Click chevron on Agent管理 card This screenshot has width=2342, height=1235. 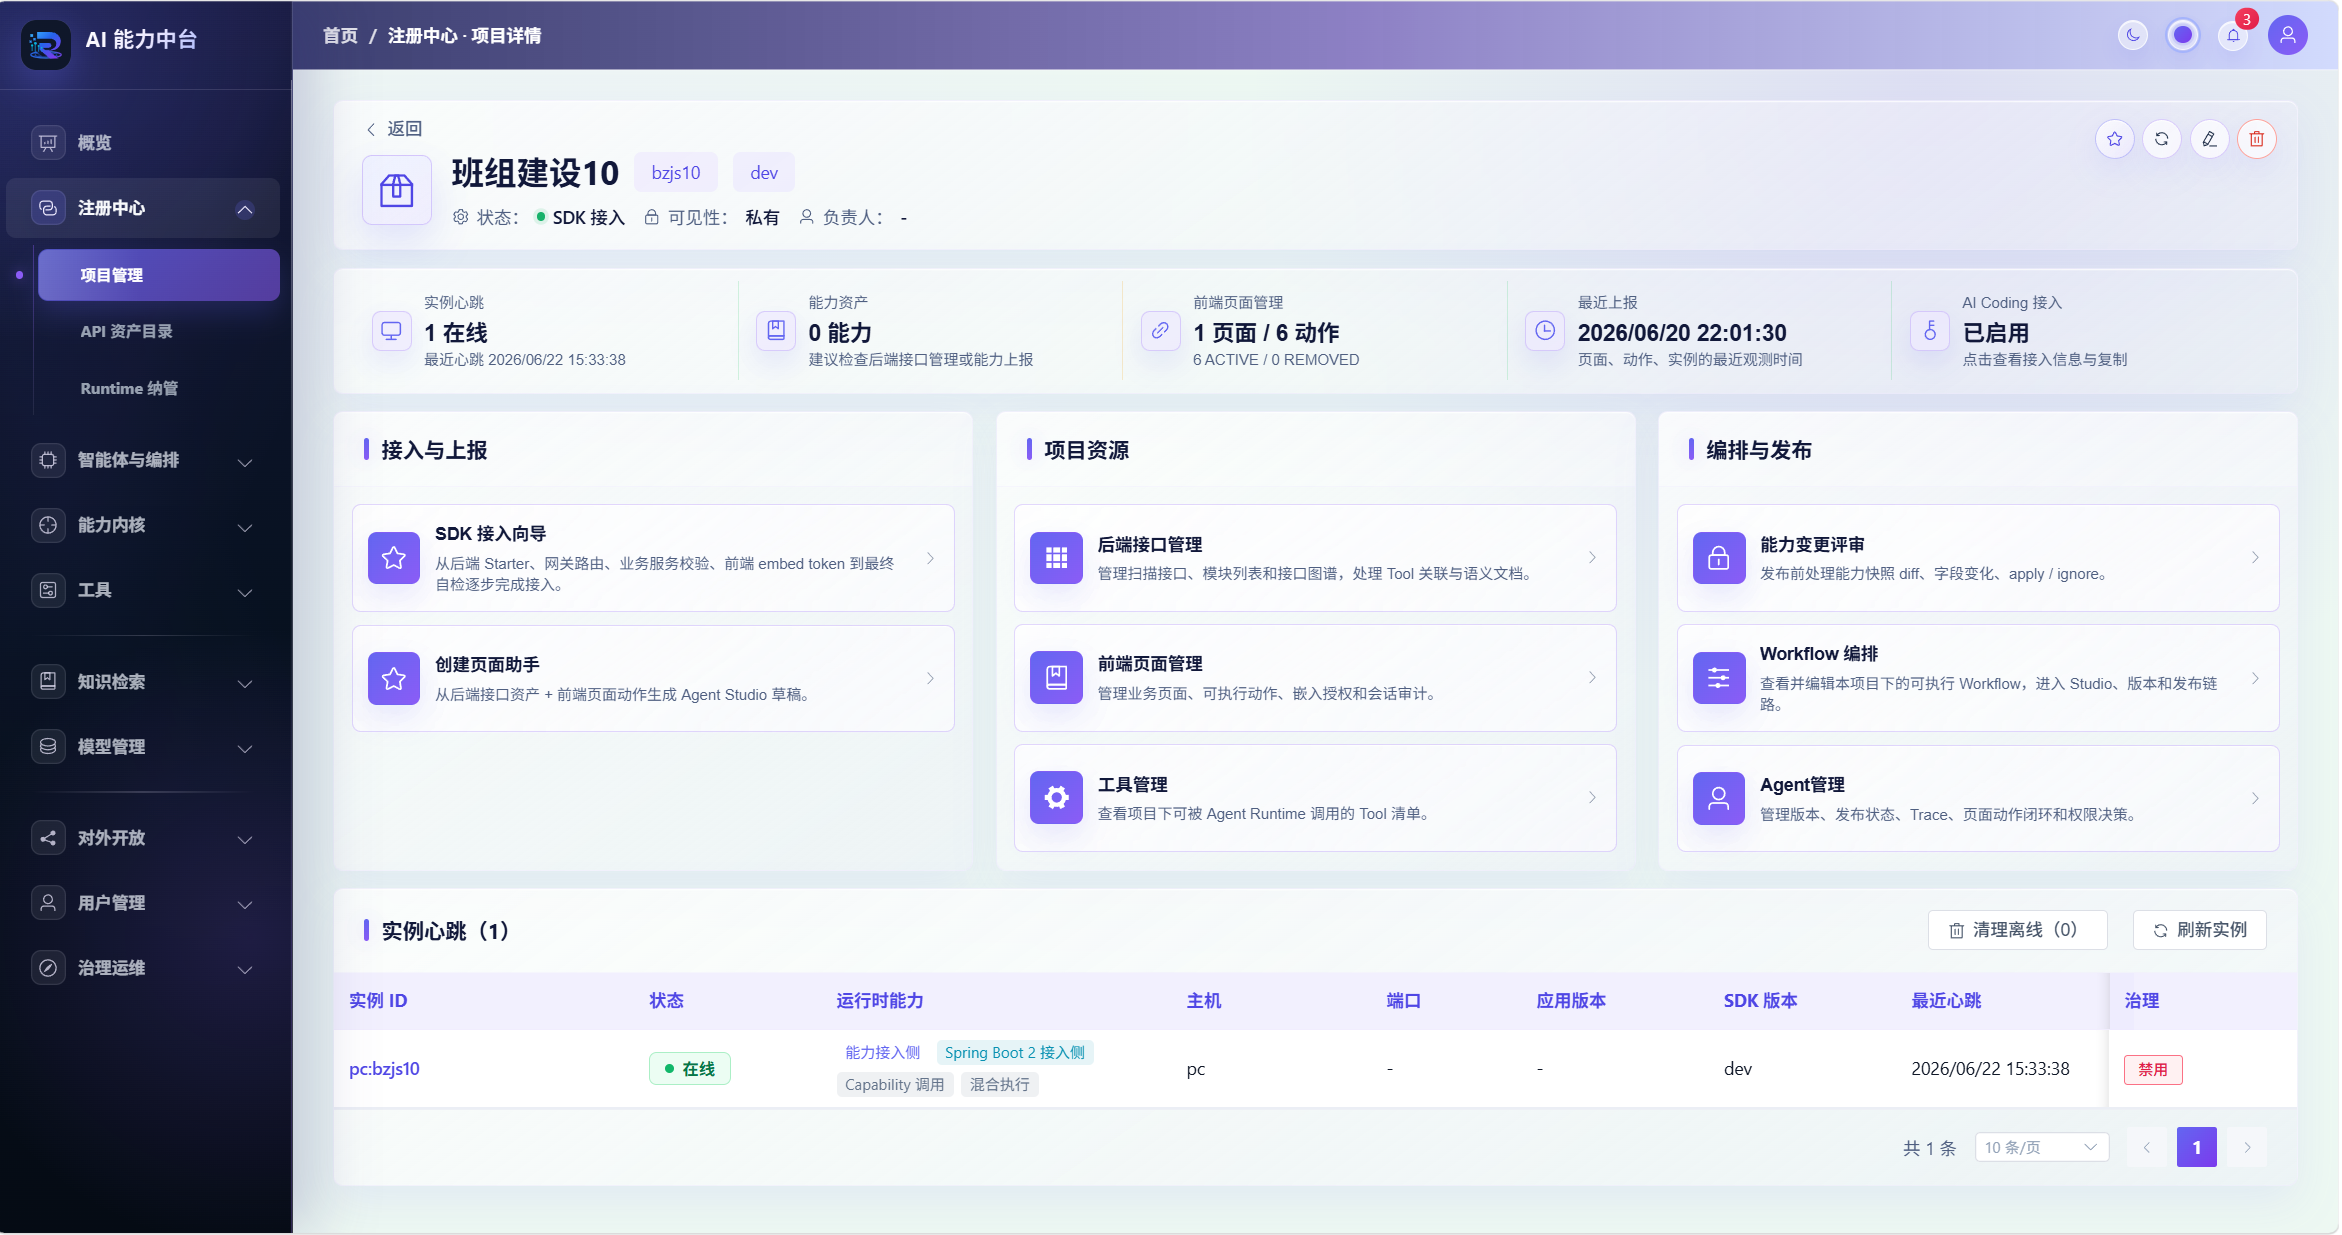coord(2255,798)
